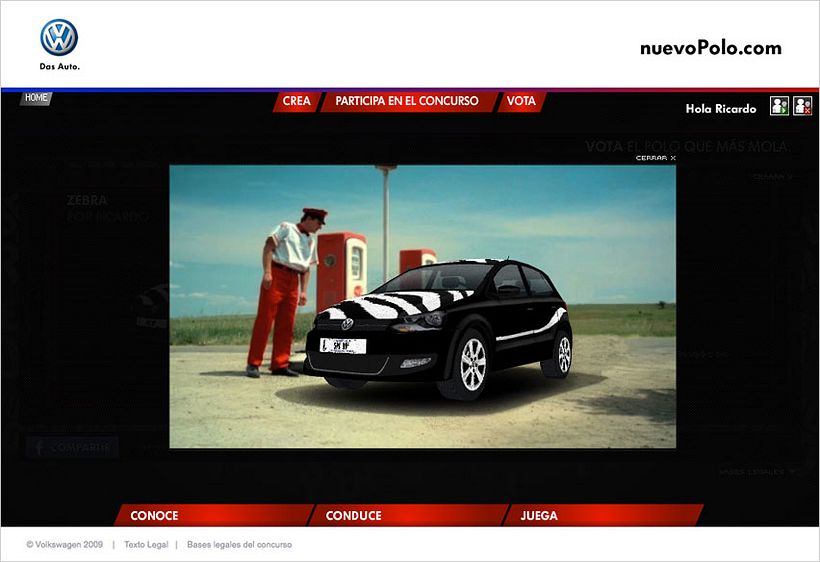Click the nuevoPolo.com title link
This screenshot has height=562, width=820.
pyautogui.click(x=711, y=49)
